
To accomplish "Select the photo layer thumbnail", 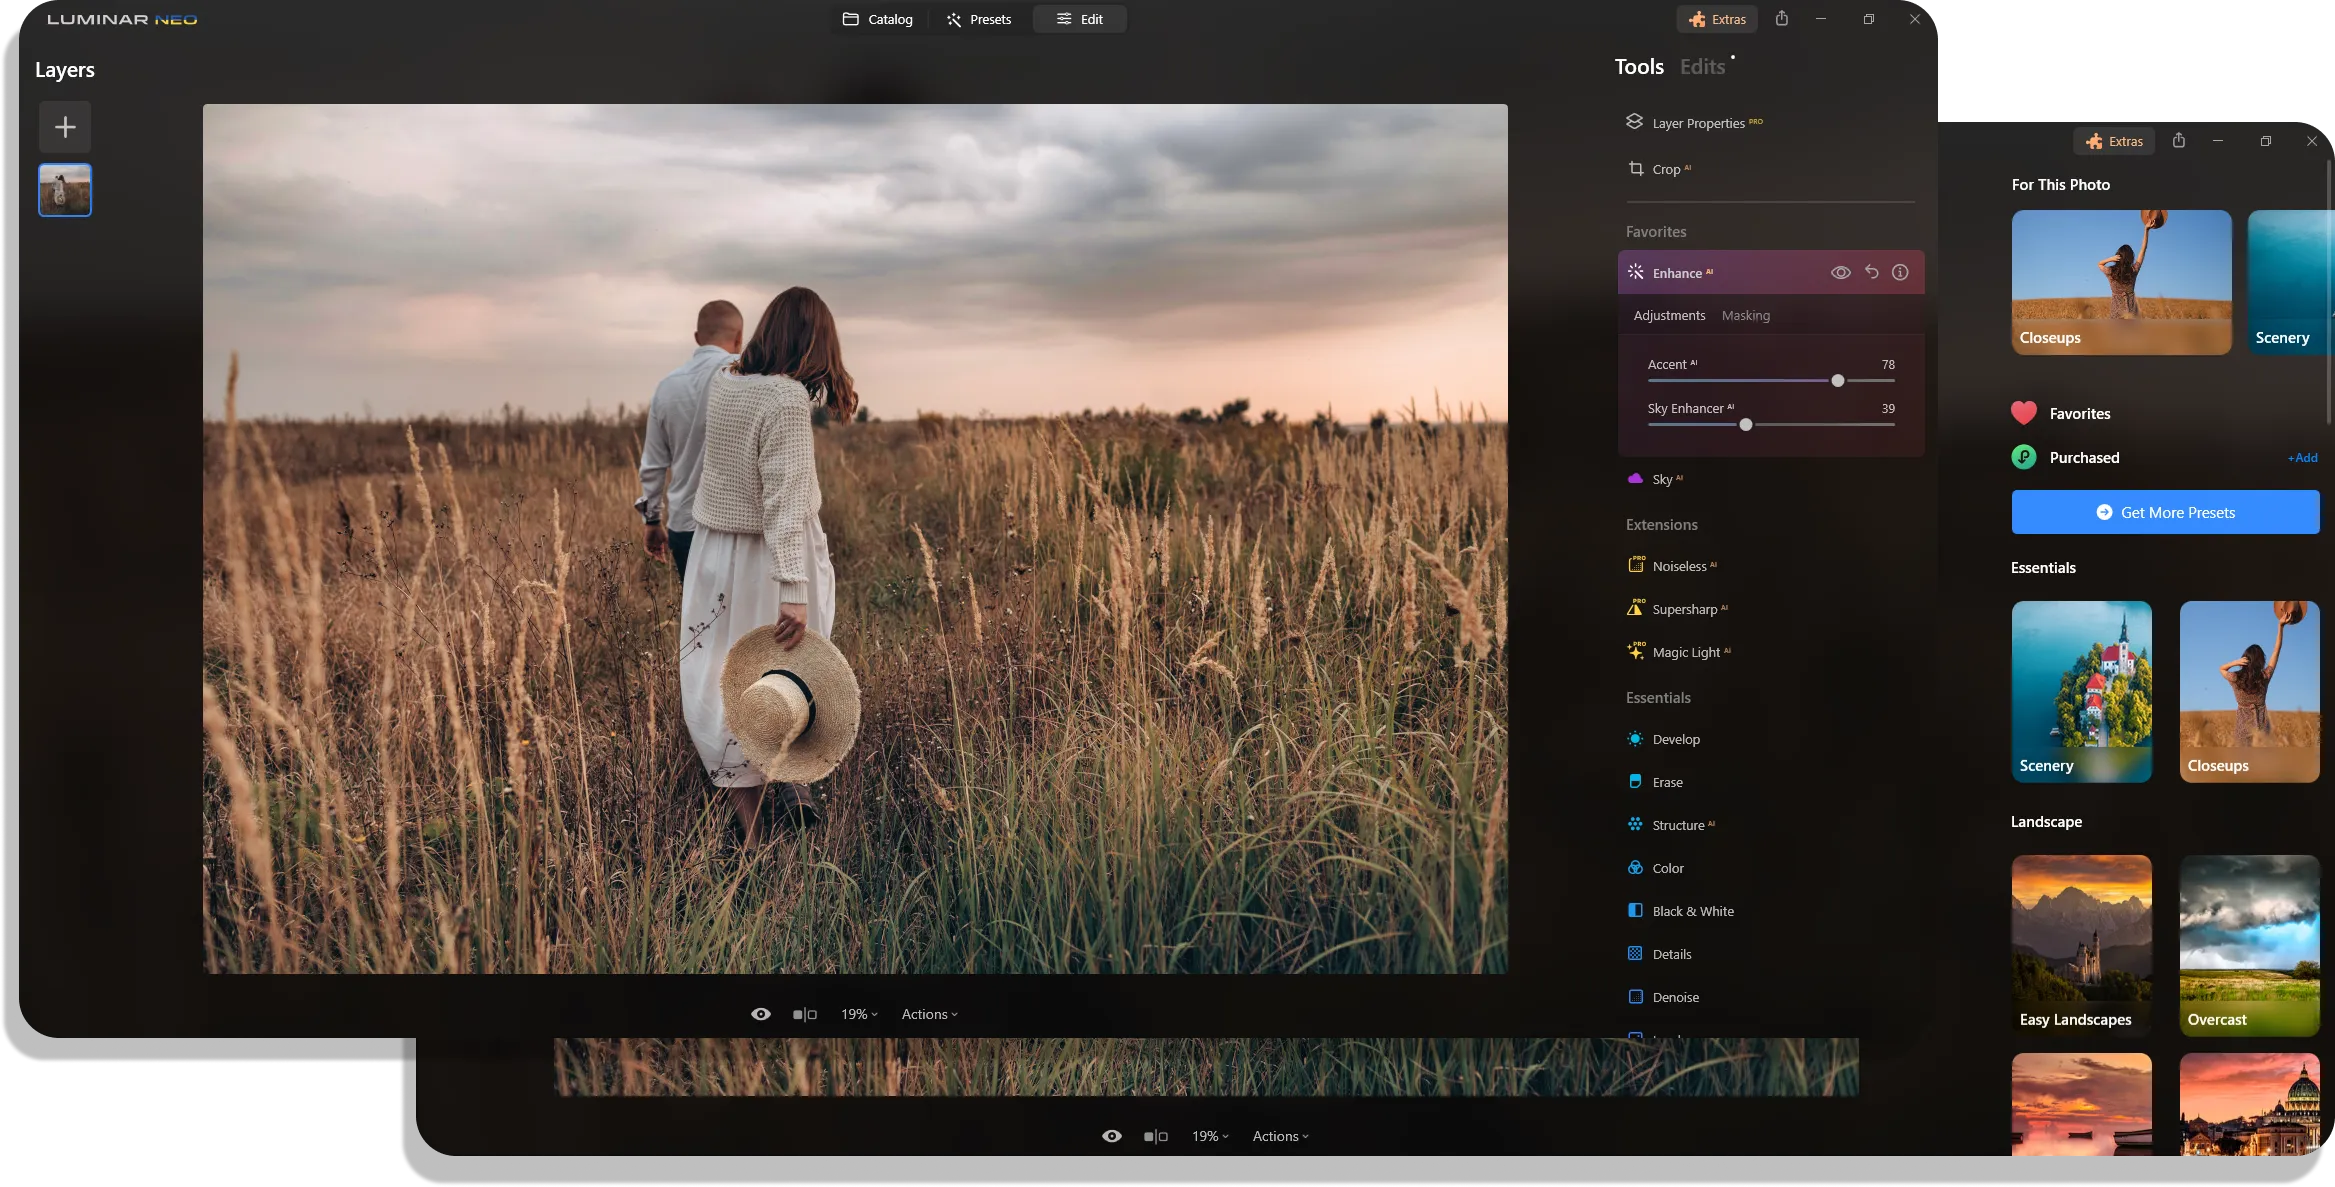I will 65,190.
